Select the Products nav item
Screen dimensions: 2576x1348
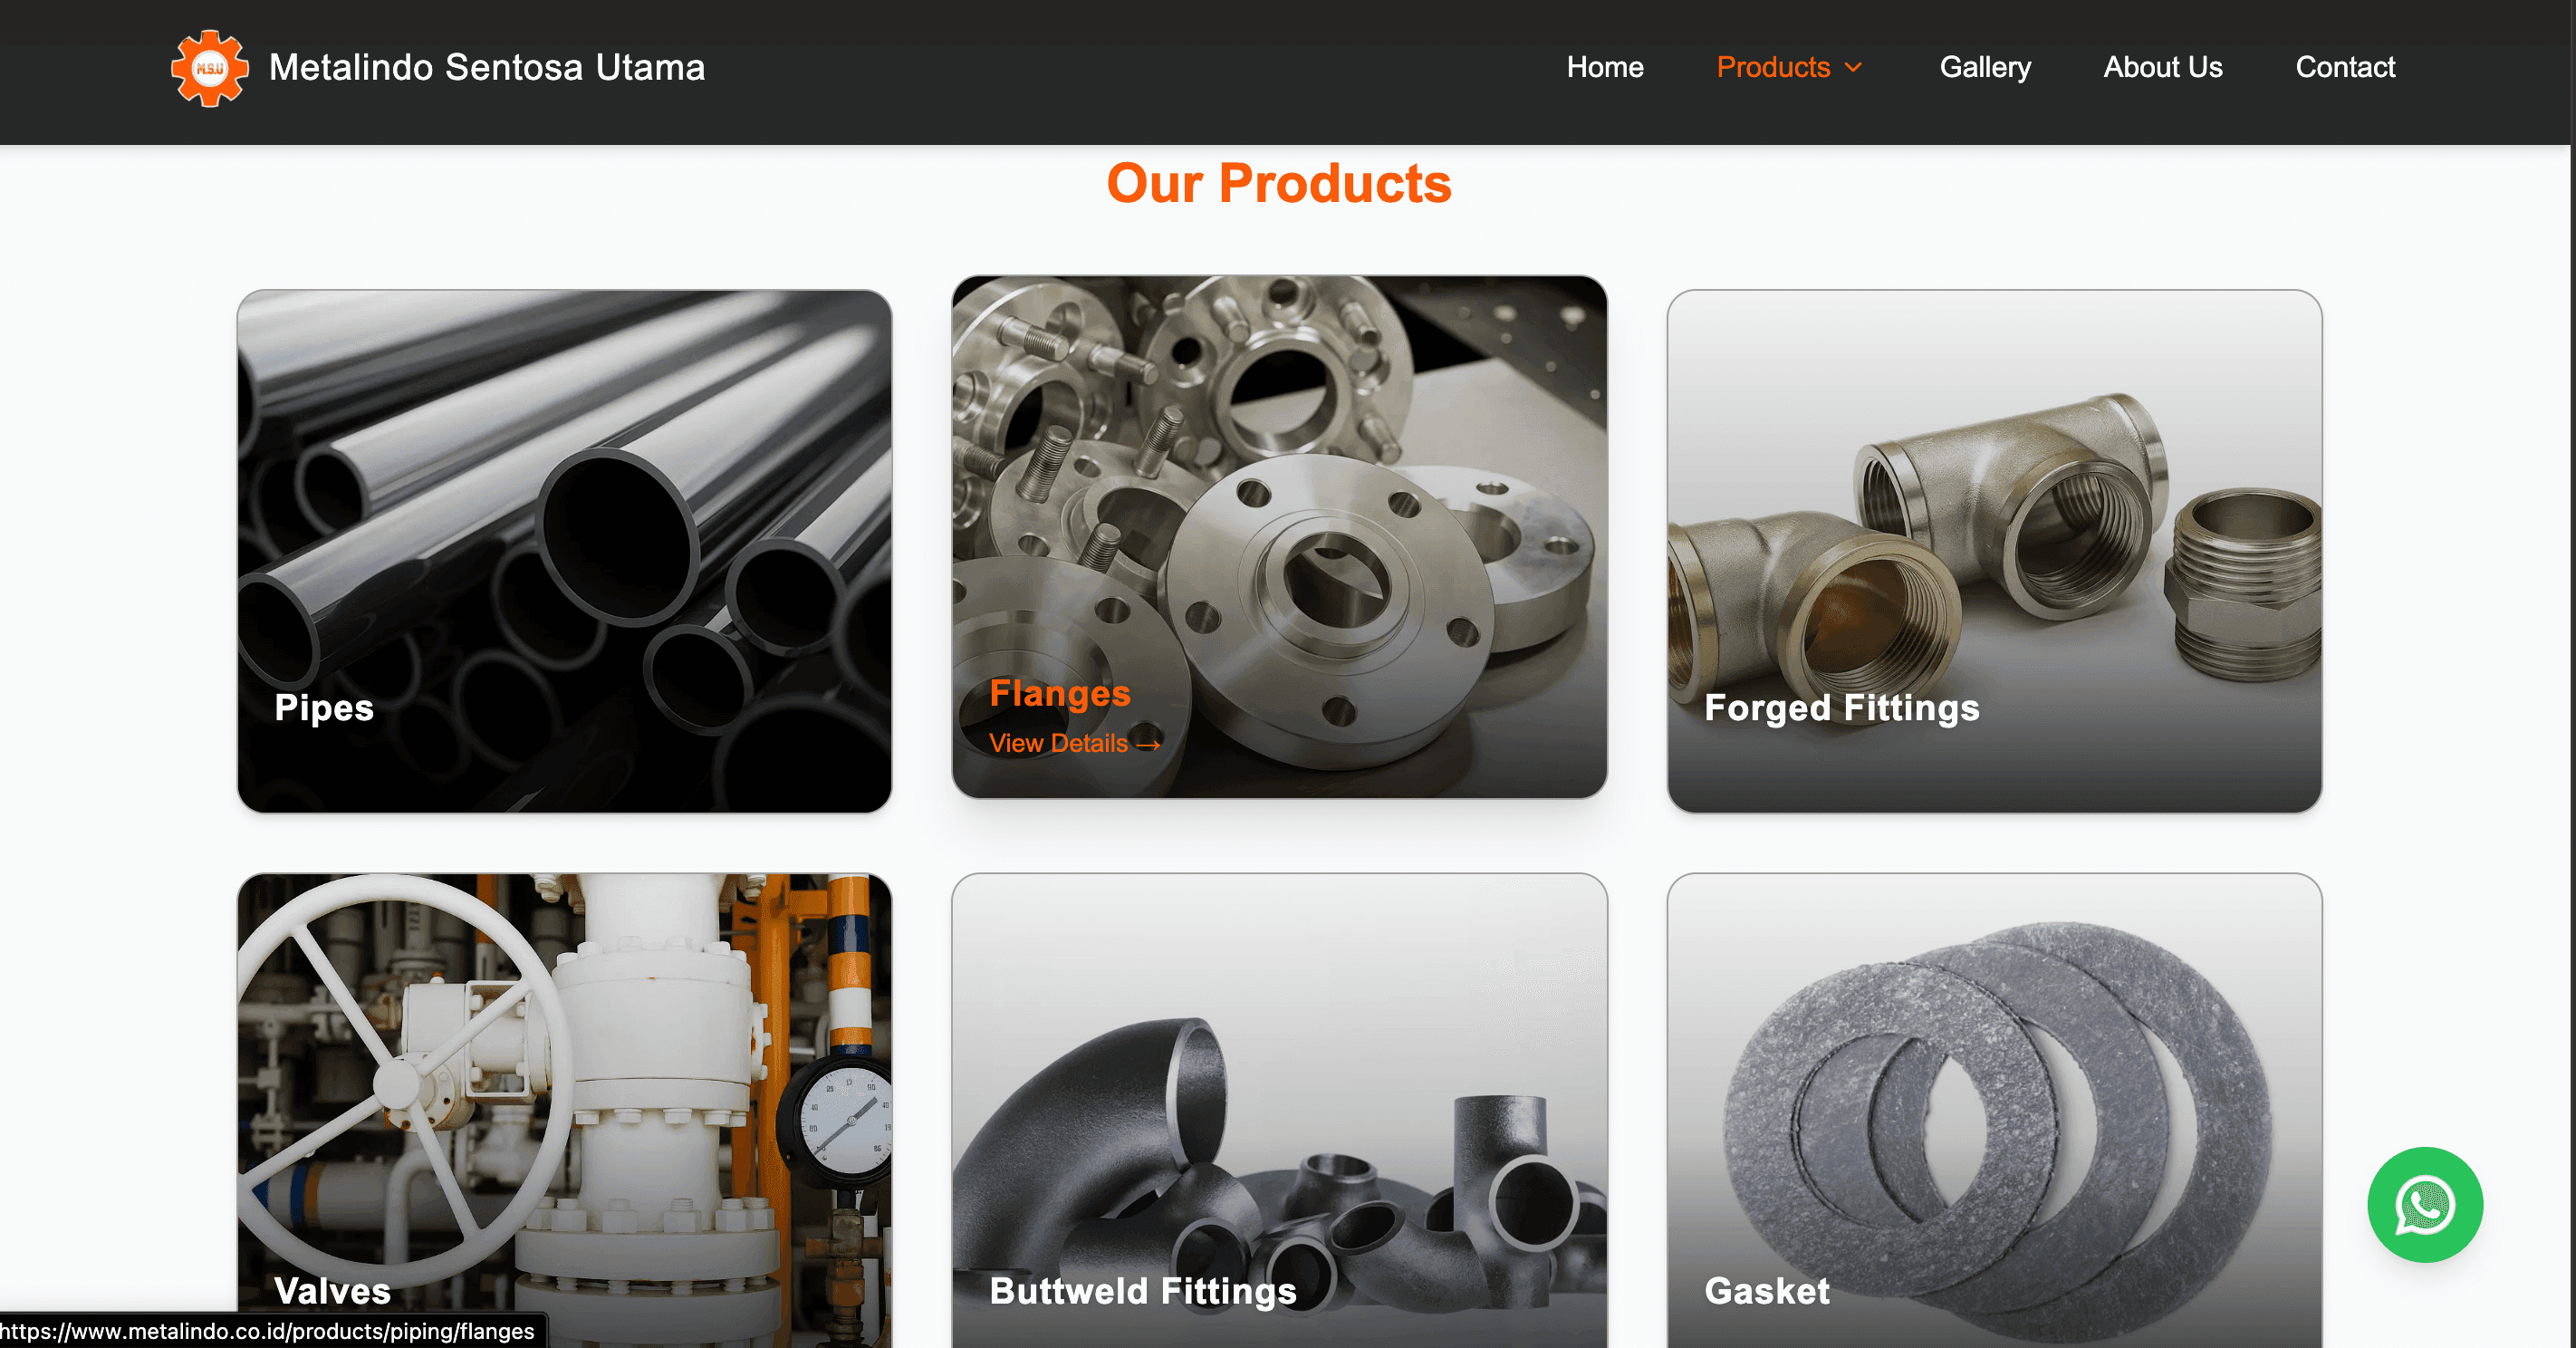[x=1772, y=67]
